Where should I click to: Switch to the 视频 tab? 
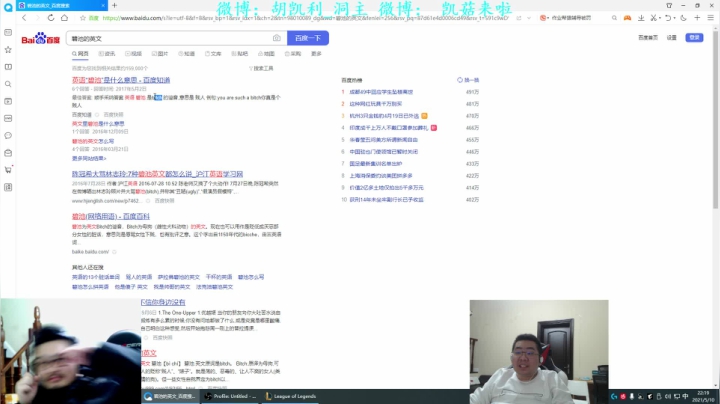134,54
